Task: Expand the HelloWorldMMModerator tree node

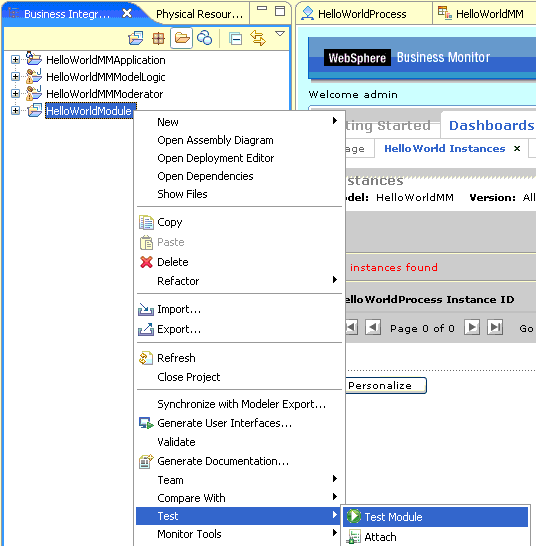Action: [x=15, y=93]
